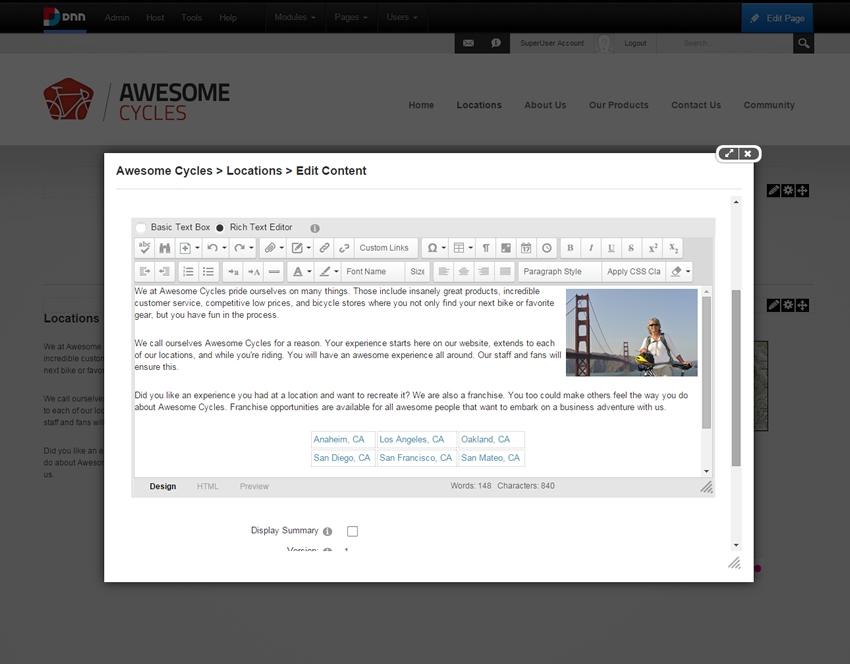
Task: Click the format stripper eraser icon
Action: coord(676,272)
